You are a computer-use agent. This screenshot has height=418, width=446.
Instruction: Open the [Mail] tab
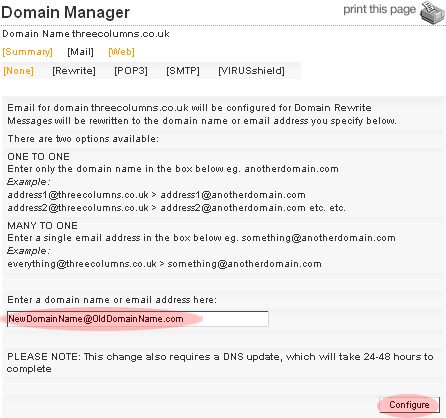[80, 52]
